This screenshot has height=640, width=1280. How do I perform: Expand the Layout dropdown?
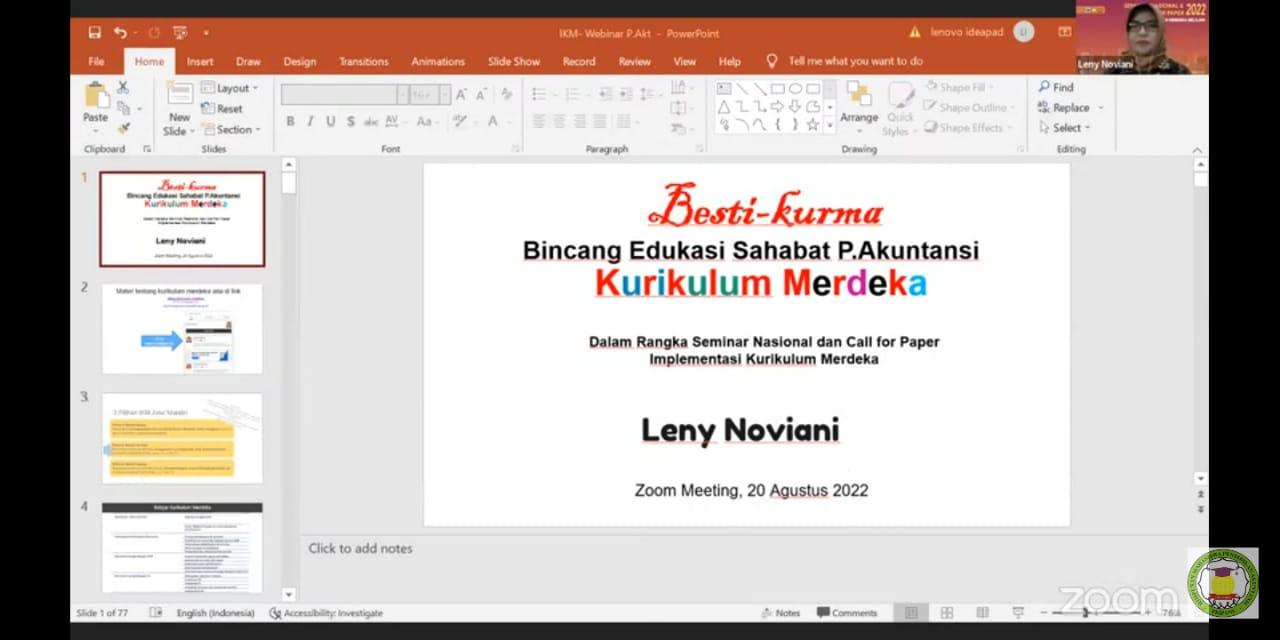(231, 88)
